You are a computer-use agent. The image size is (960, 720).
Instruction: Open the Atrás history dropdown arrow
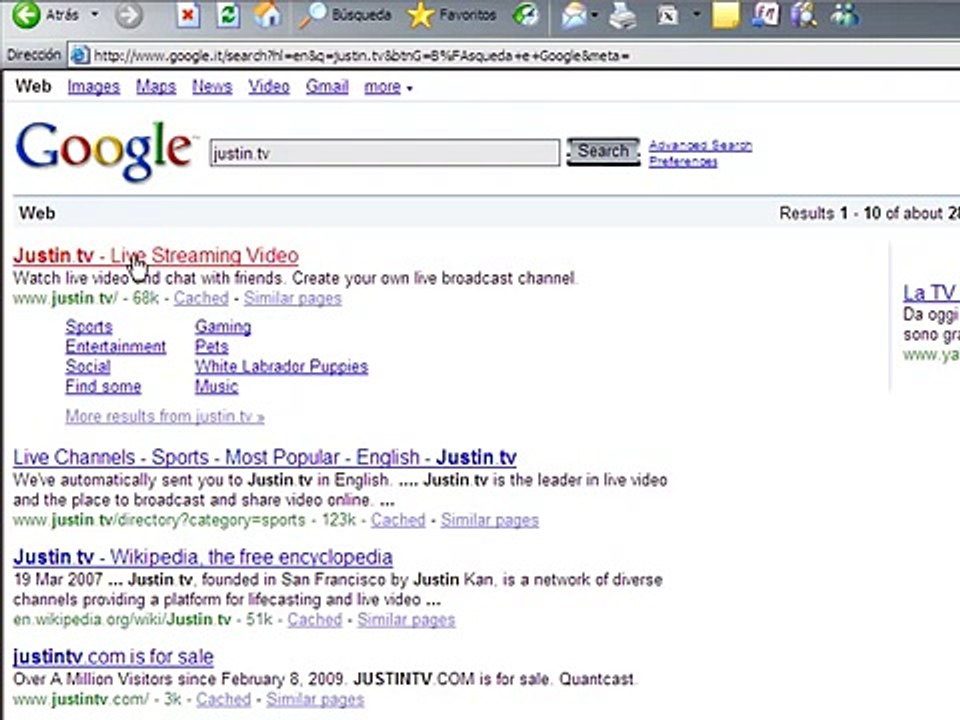[x=95, y=13]
